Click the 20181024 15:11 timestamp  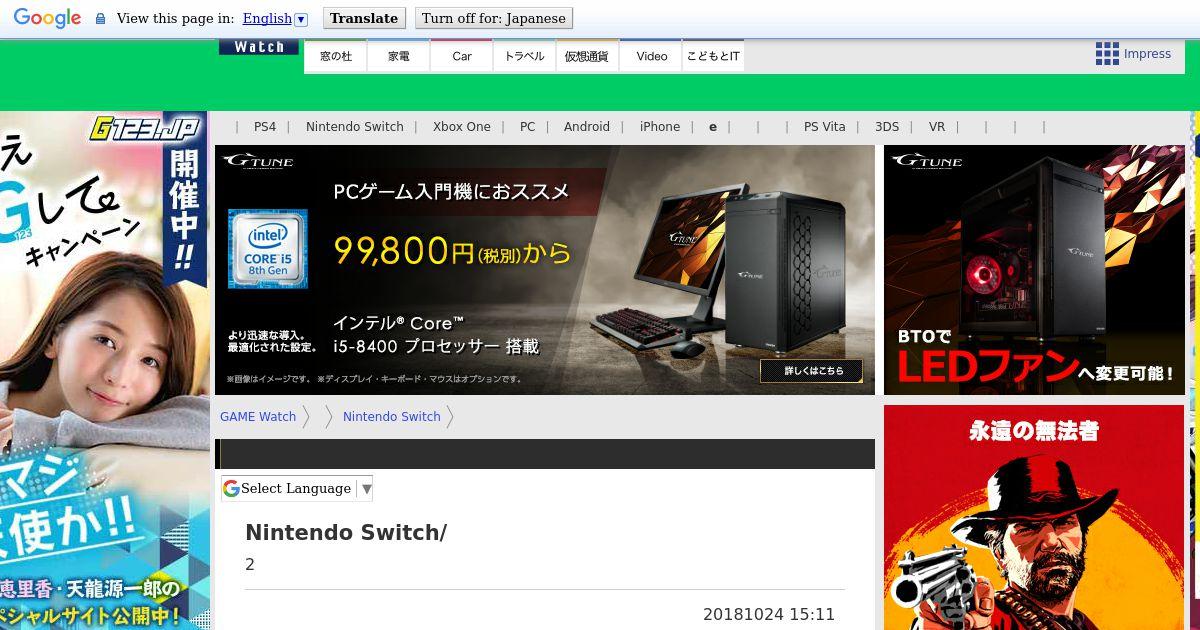769,615
